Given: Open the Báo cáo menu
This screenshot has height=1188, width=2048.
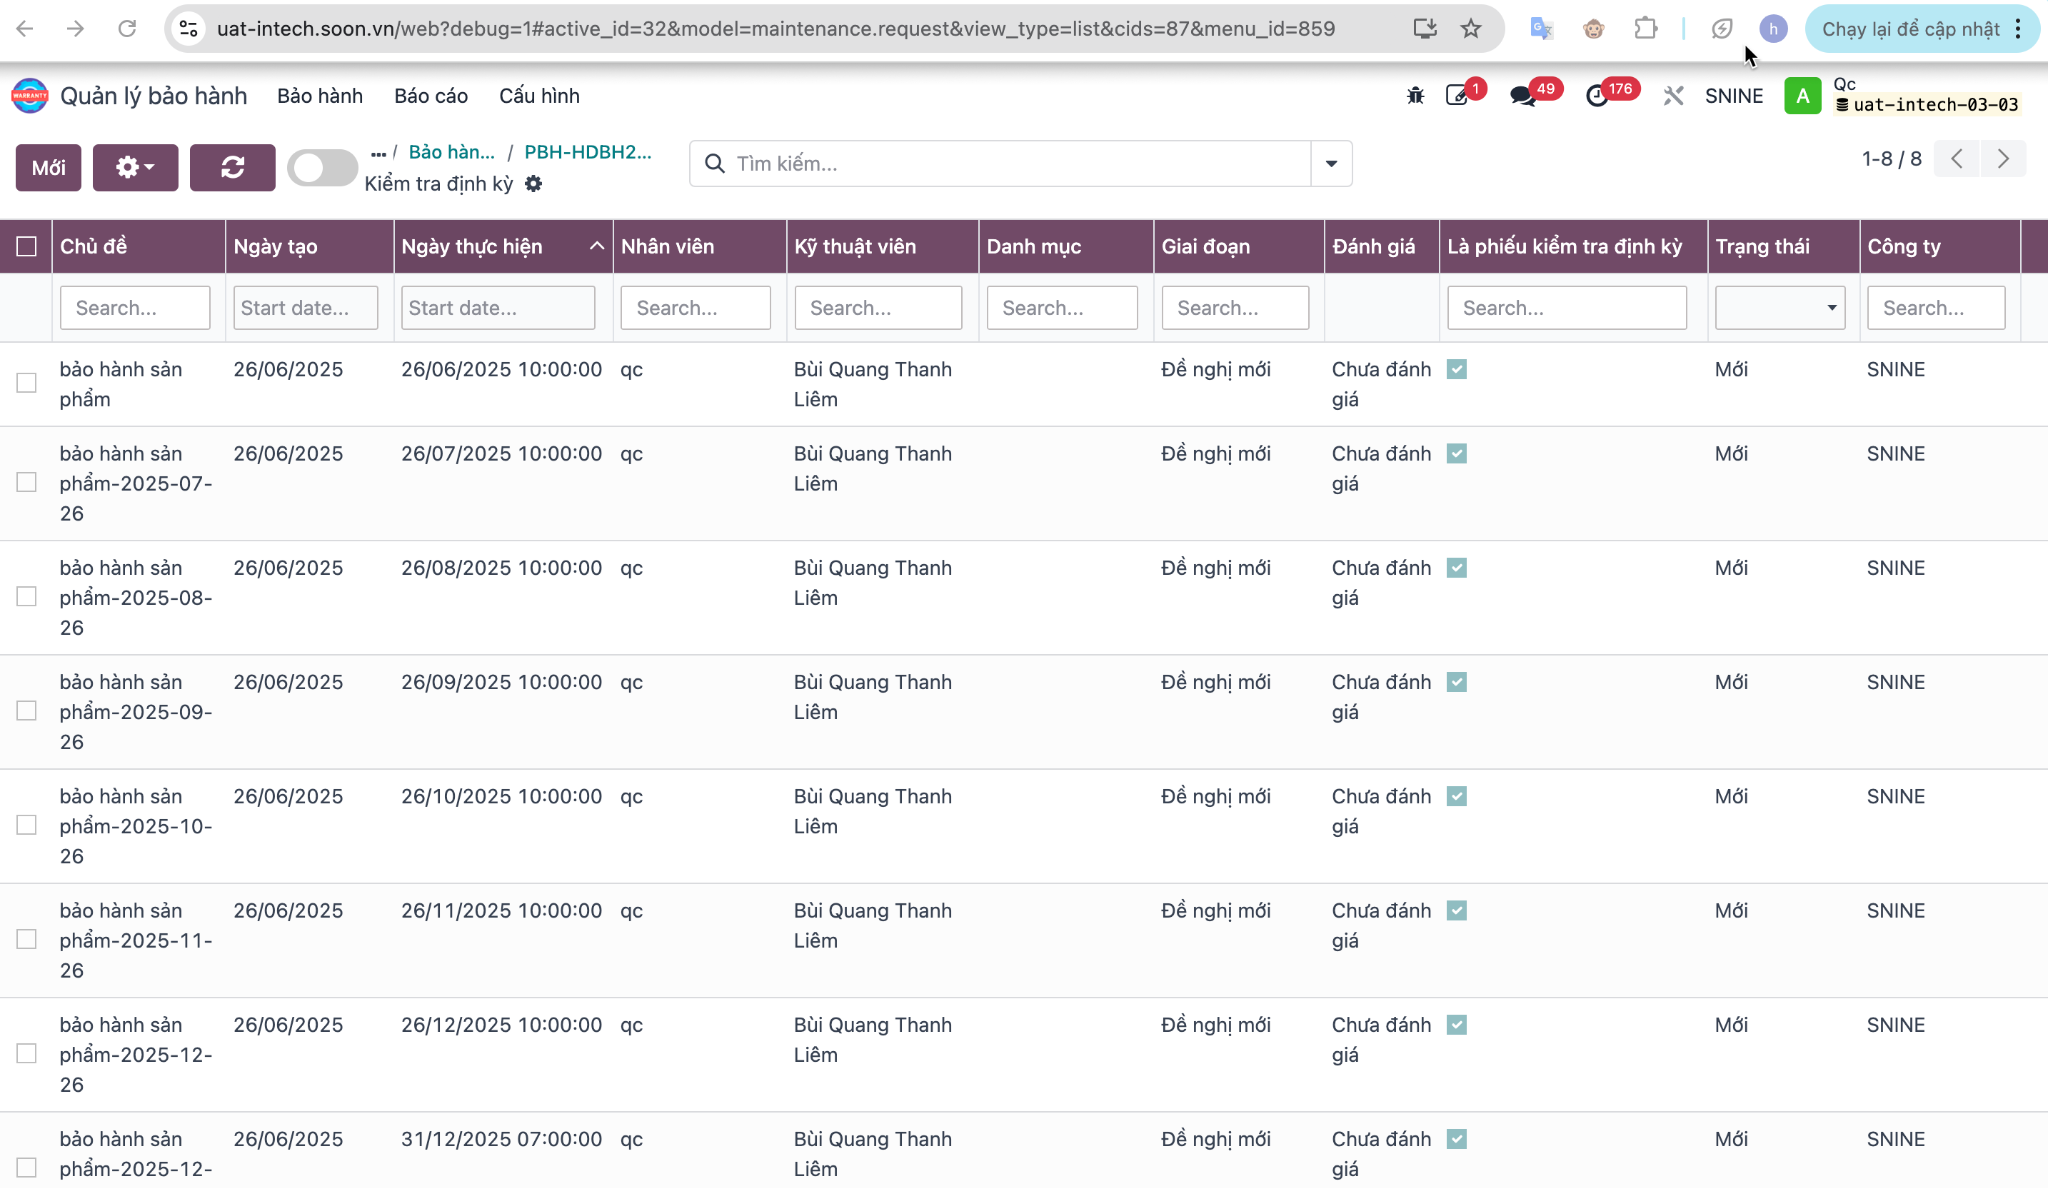Looking at the screenshot, I should [x=431, y=96].
